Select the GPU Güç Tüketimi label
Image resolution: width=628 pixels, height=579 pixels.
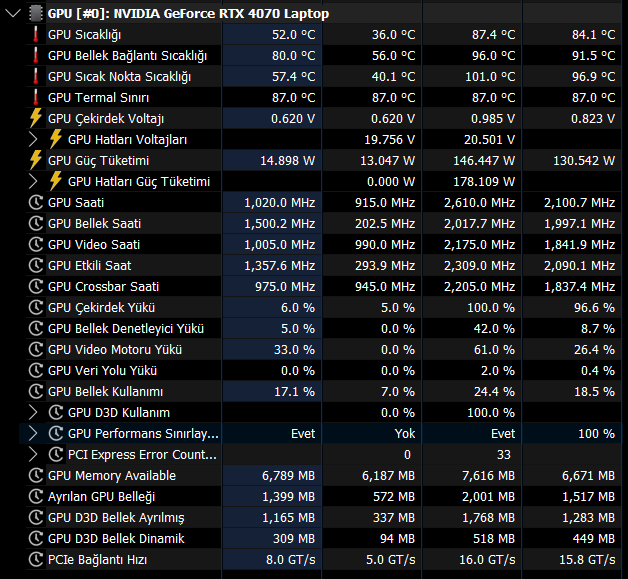coord(99,161)
